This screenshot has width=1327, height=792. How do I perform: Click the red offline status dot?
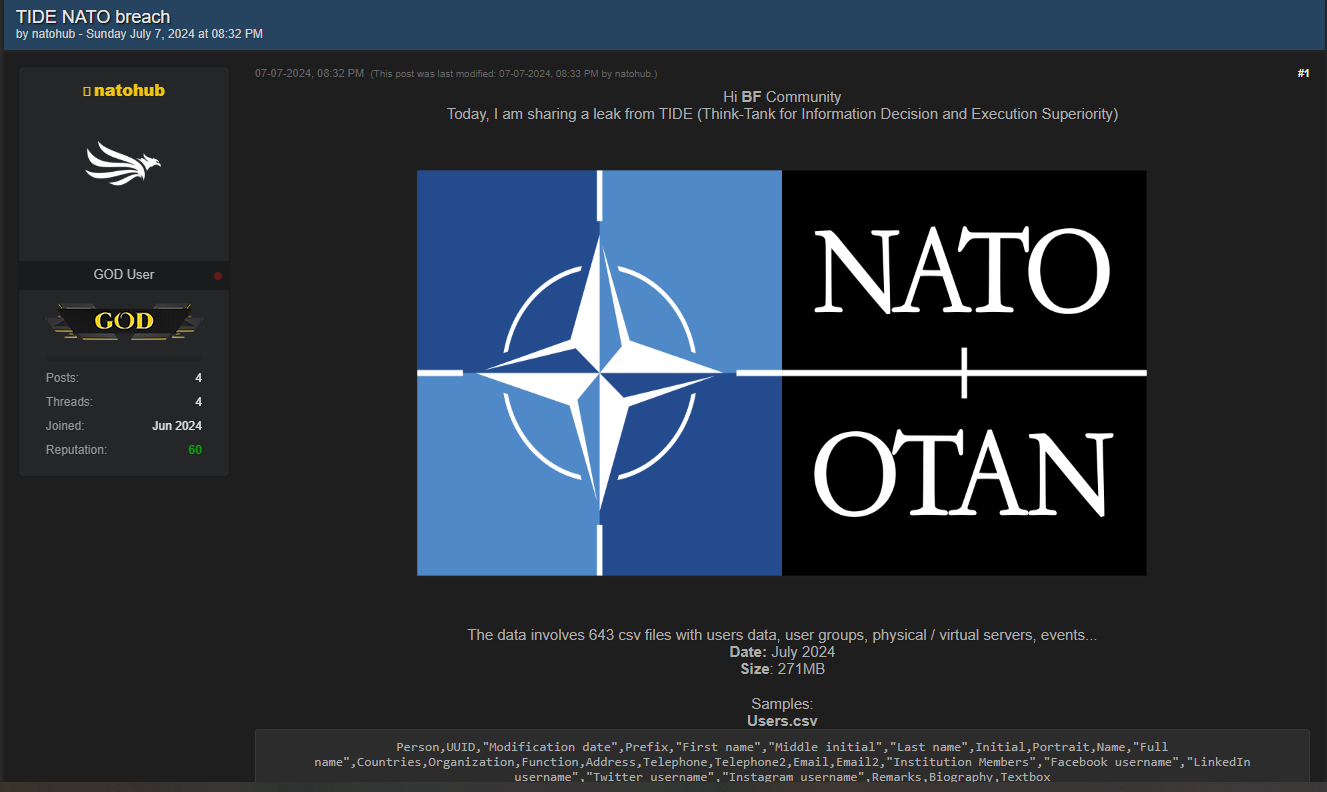tap(218, 276)
